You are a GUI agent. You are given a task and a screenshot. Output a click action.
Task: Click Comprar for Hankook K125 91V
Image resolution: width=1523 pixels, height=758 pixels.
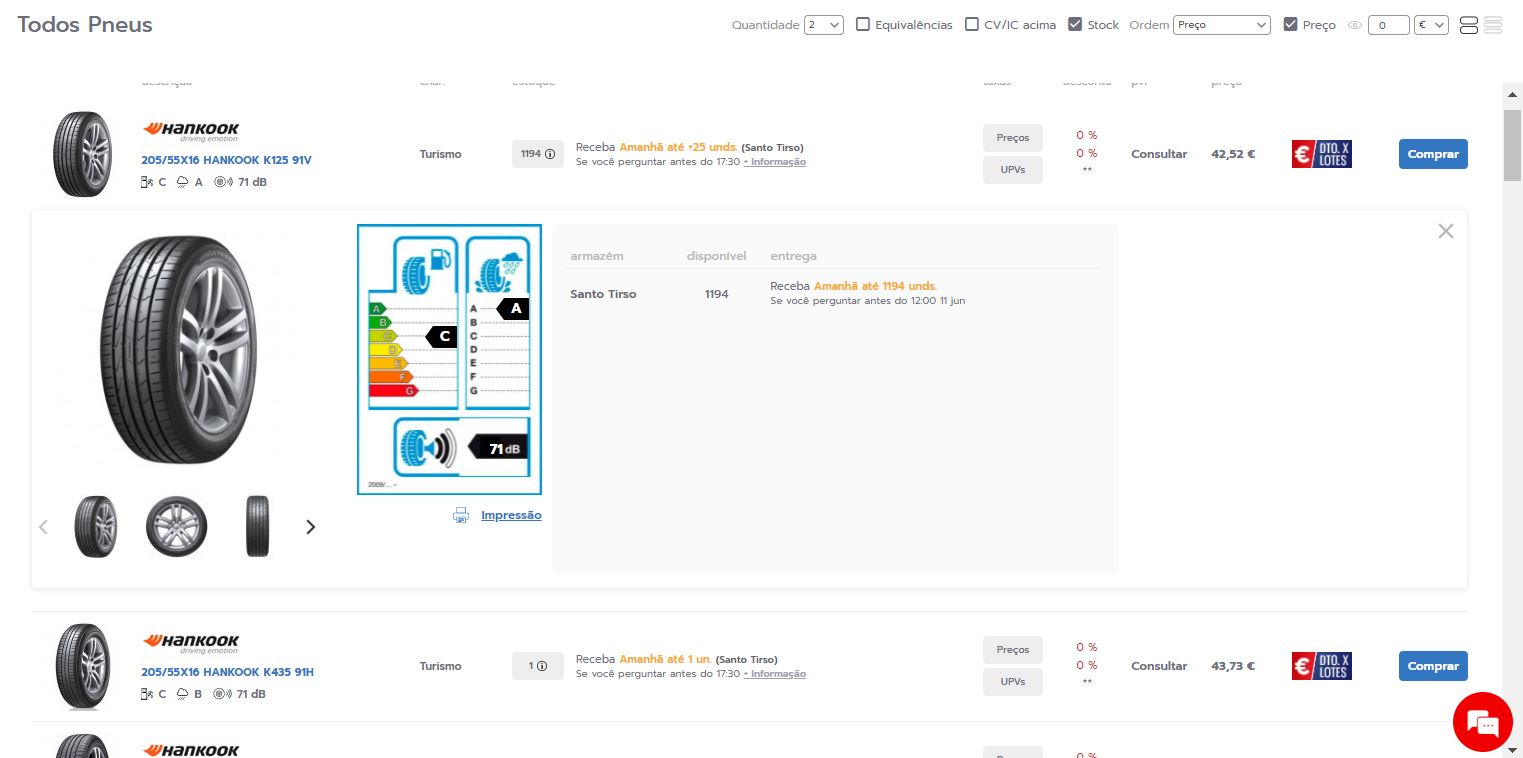[x=1433, y=154]
